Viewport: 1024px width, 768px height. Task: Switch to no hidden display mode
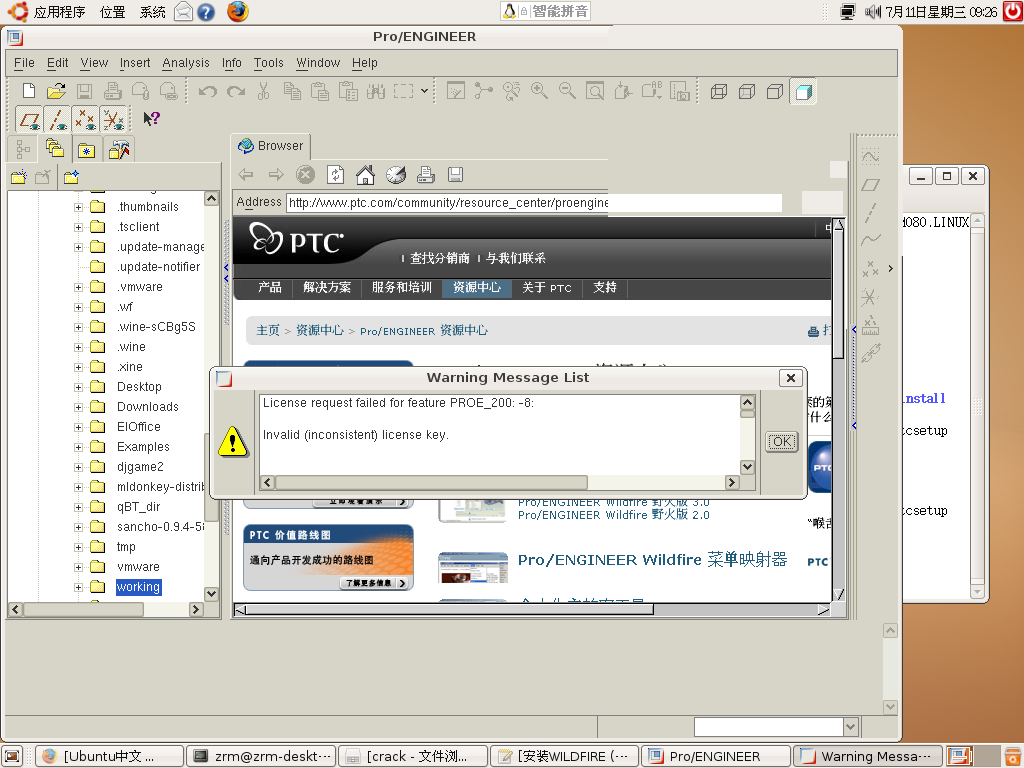click(x=775, y=91)
